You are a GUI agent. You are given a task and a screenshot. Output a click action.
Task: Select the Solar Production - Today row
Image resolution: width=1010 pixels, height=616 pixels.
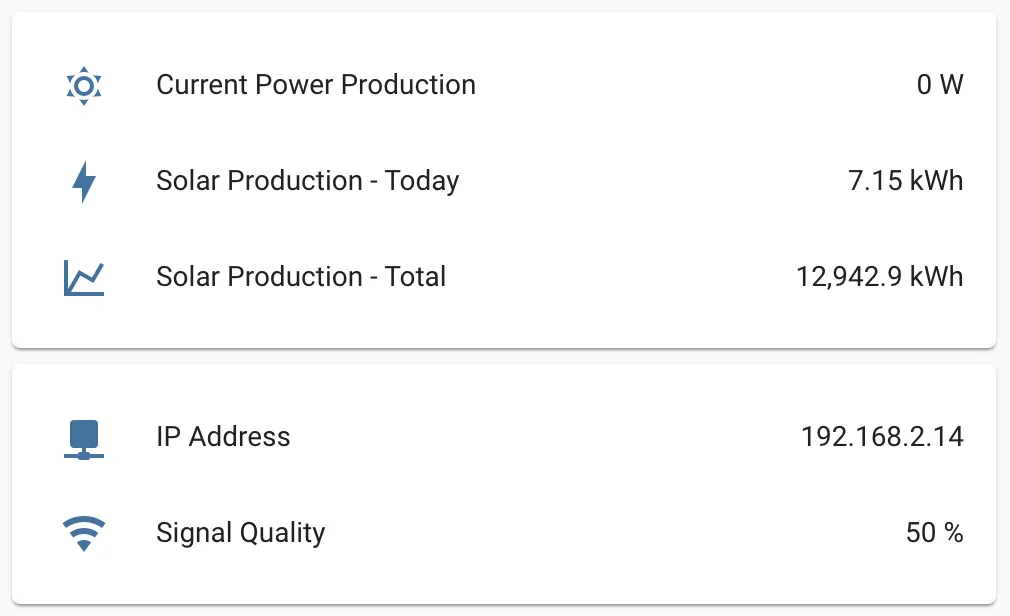pyautogui.click(x=504, y=181)
